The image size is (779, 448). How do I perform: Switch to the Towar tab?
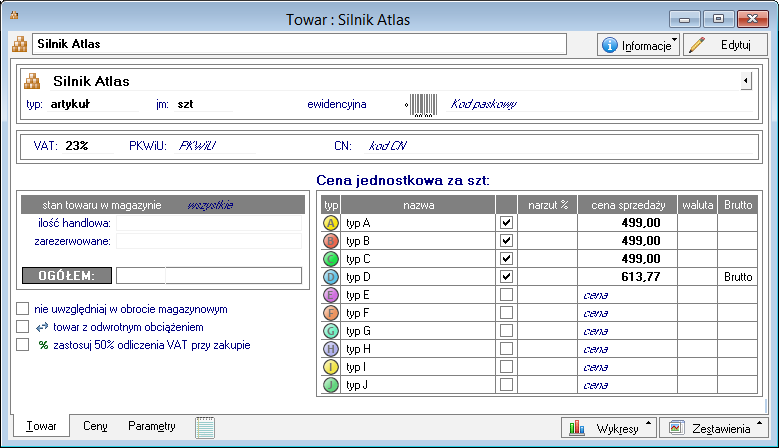click(41, 426)
